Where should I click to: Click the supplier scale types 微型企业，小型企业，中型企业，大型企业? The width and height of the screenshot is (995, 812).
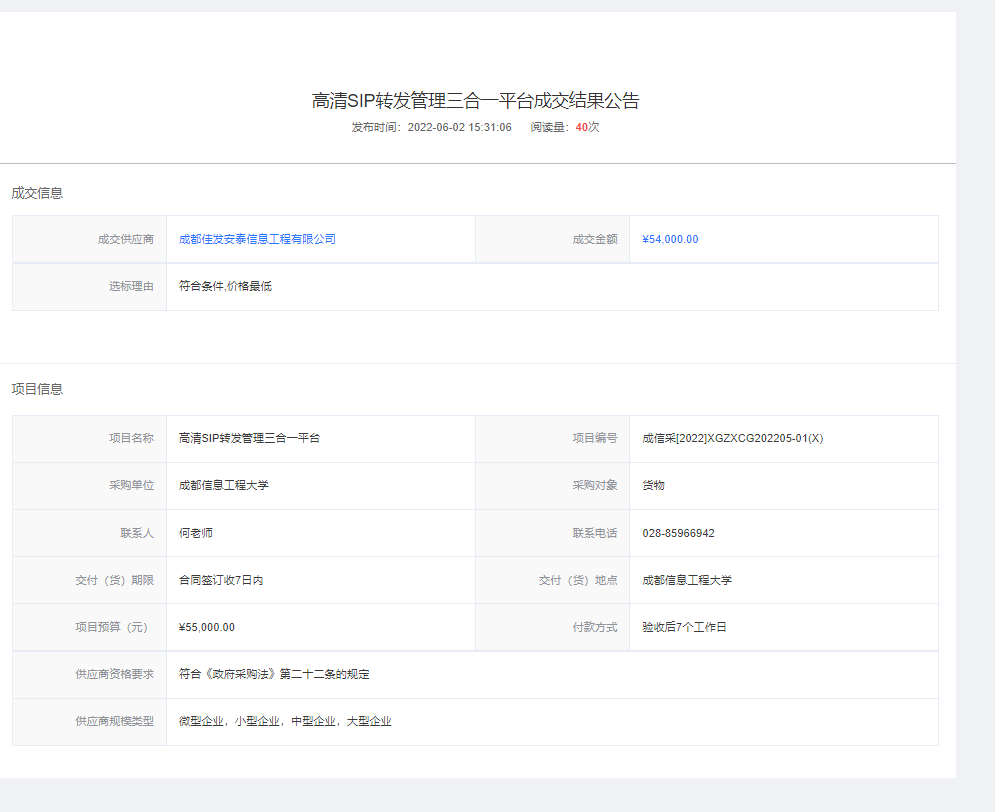pos(285,721)
